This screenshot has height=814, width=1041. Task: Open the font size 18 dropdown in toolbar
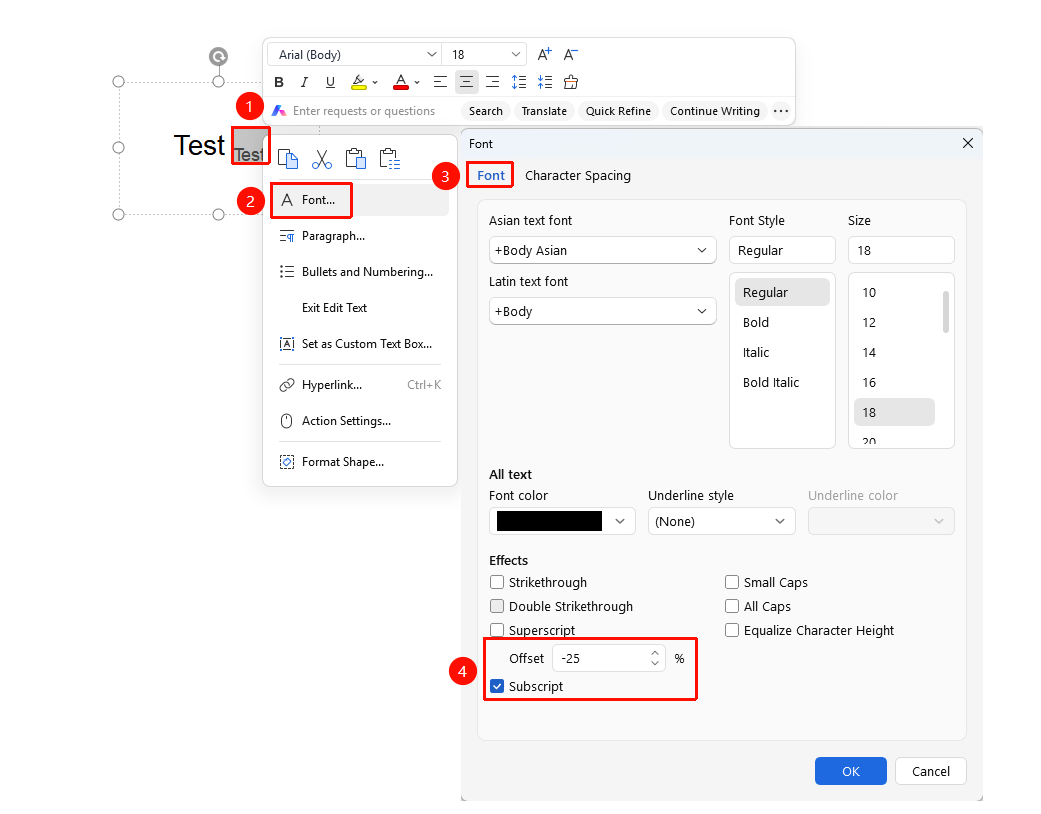(x=516, y=54)
